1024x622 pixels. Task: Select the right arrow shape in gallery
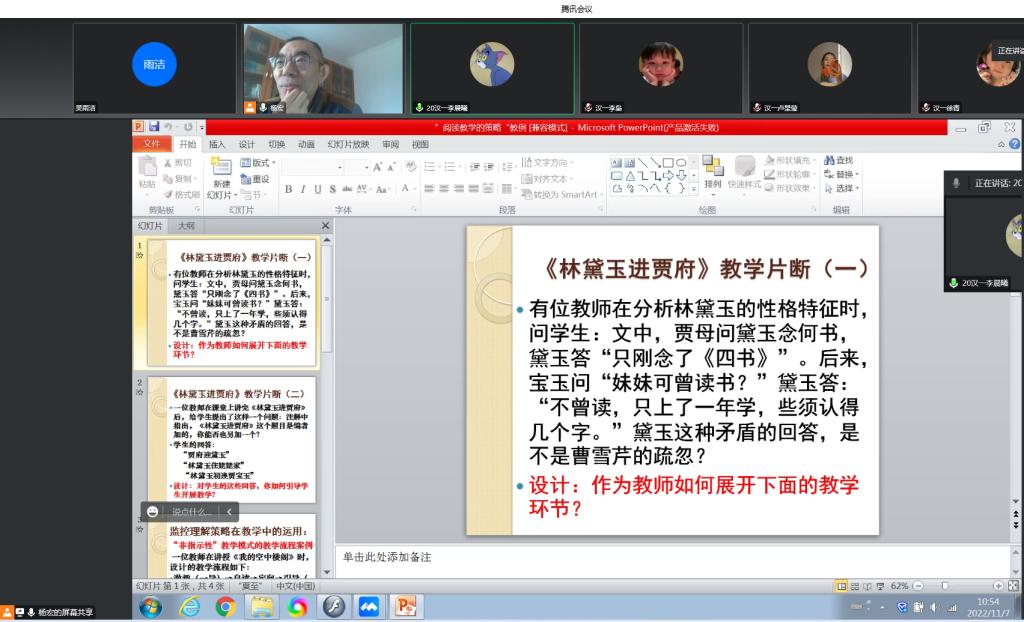click(667, 175)
